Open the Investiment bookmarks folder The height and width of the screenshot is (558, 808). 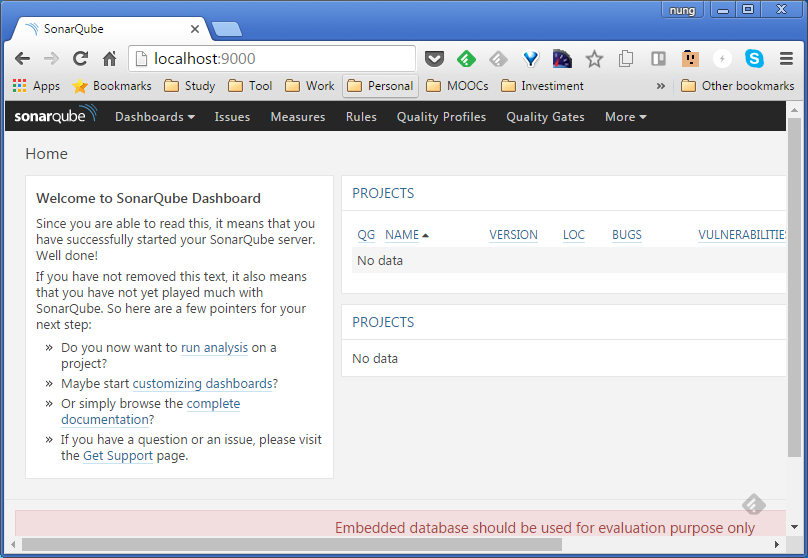pyautogui.click(x=542, y=86)
